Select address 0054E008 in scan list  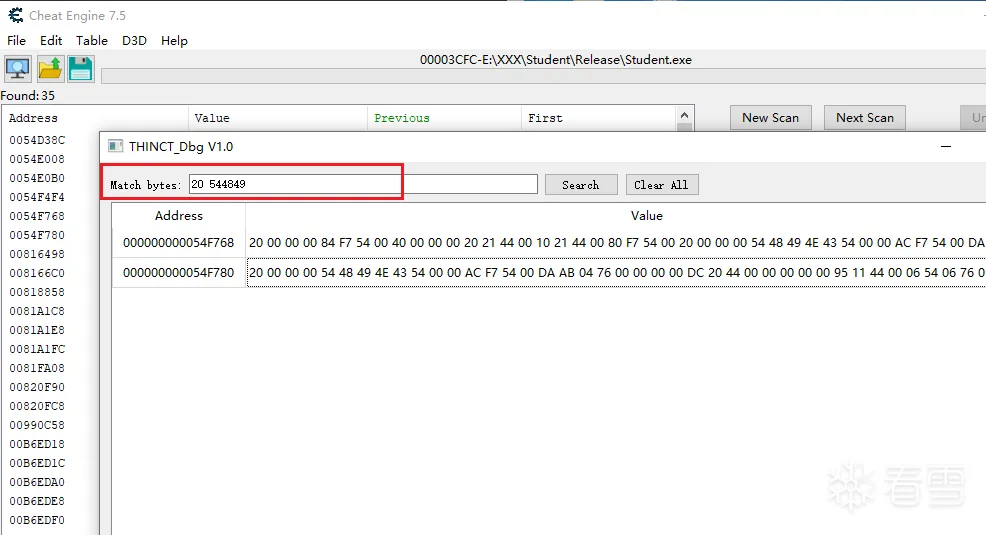[x=37, y=159]
